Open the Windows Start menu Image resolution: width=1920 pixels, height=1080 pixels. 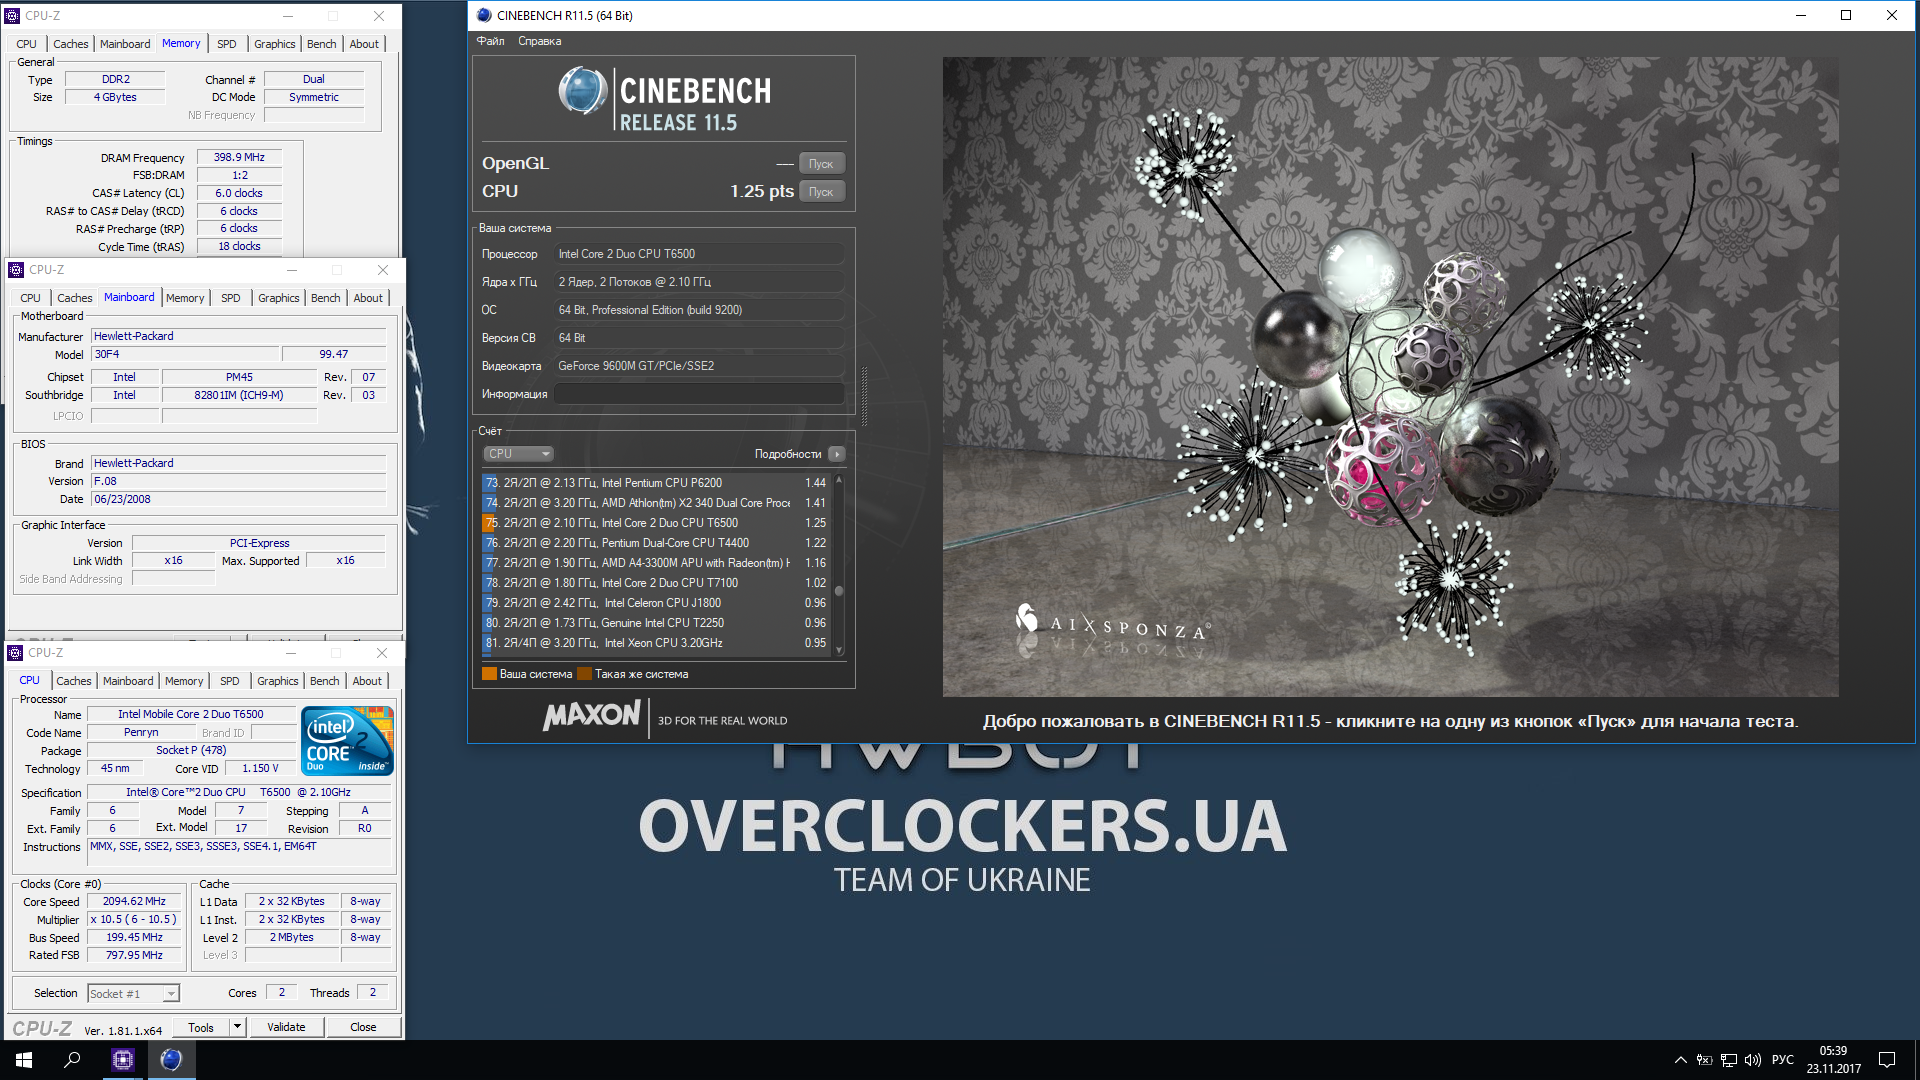click(24, 1060)
